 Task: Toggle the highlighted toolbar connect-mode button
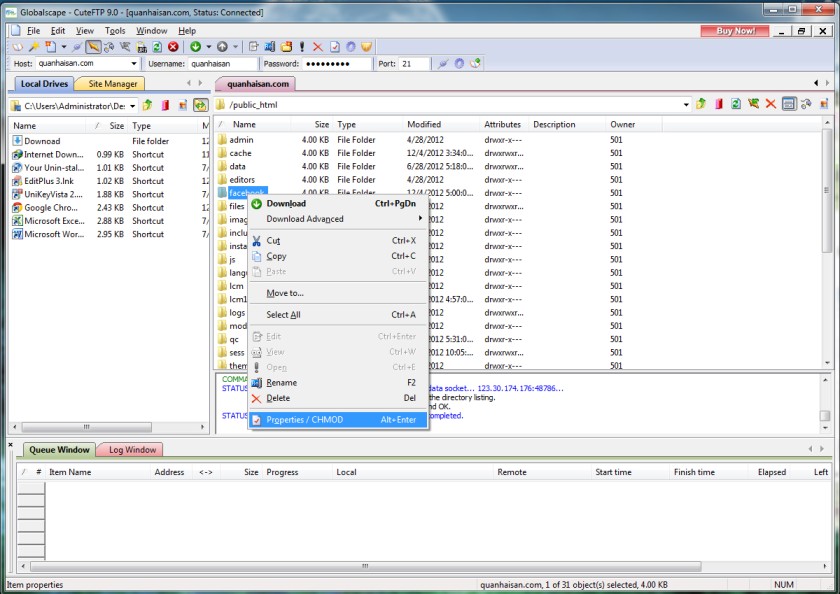93,47
